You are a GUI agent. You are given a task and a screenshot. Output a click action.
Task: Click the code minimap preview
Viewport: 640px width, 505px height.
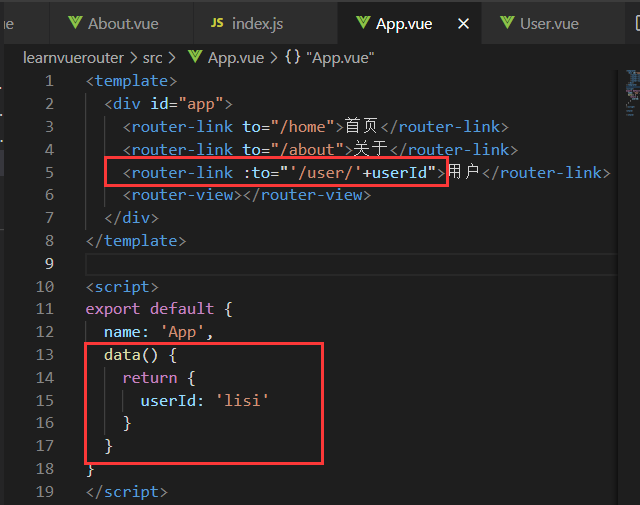pos(632,93)
